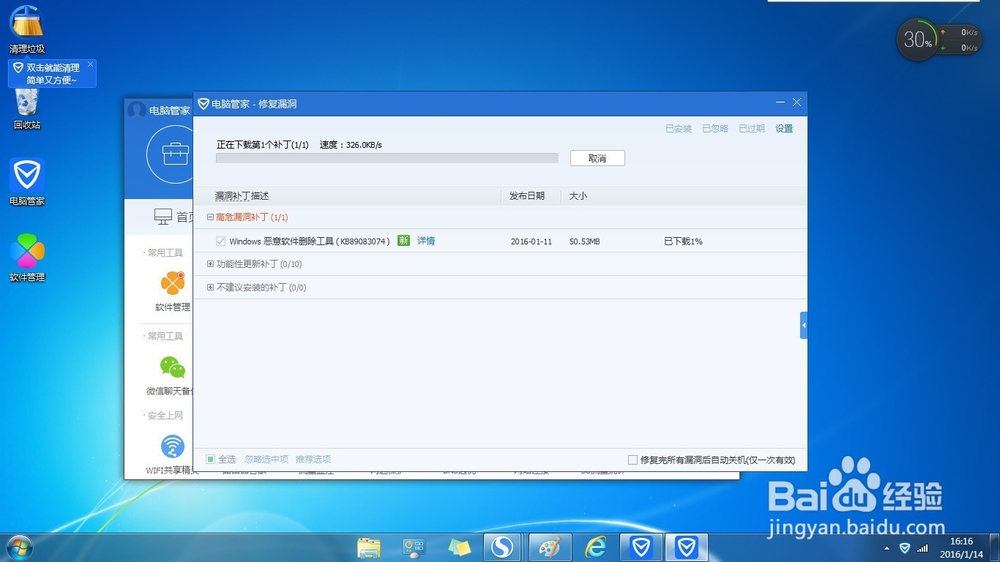Select the 电脑管家 desktop shortcut

coord(27,182)
